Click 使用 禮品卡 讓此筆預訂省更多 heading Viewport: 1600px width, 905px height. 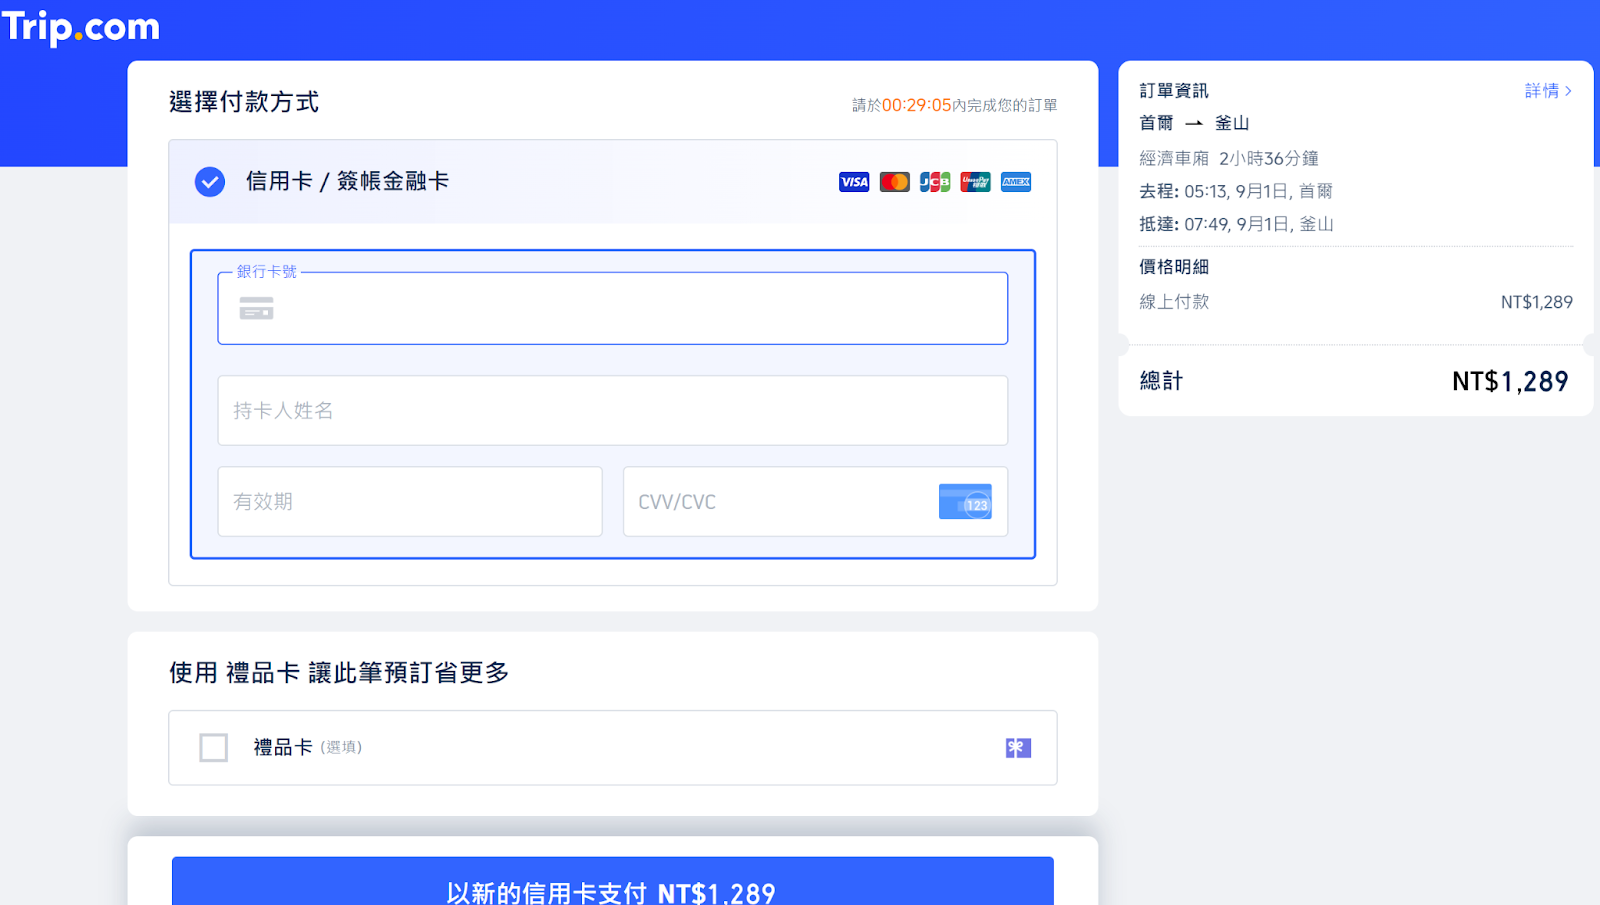click(339, 673)
